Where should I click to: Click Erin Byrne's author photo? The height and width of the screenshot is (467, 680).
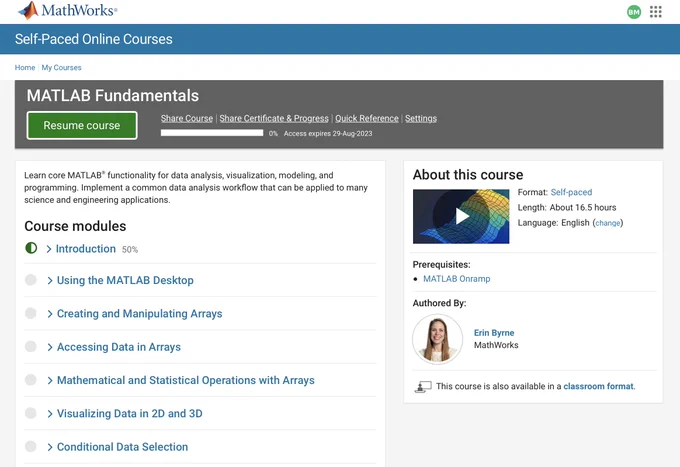point(438,339)
